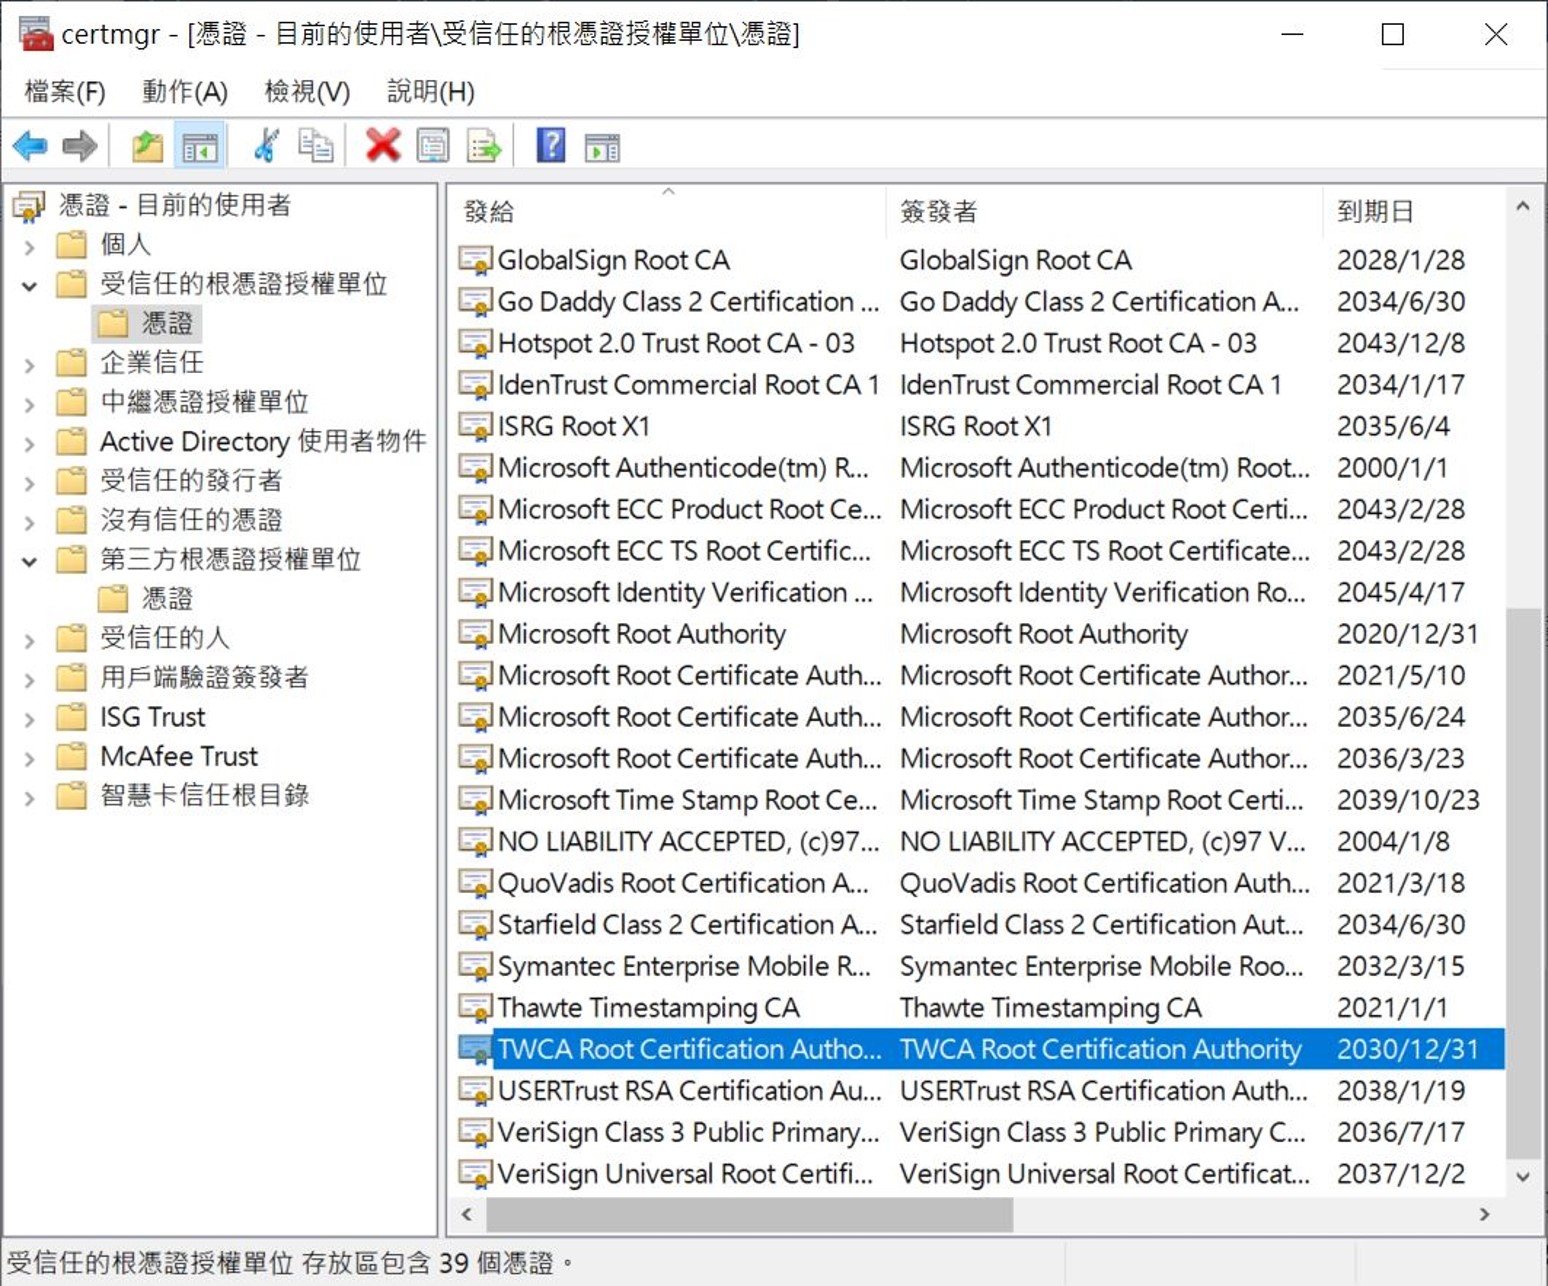The image size is (1548, 1286).
Task: Sort by the 發給 column header
Action: [667, 211]
